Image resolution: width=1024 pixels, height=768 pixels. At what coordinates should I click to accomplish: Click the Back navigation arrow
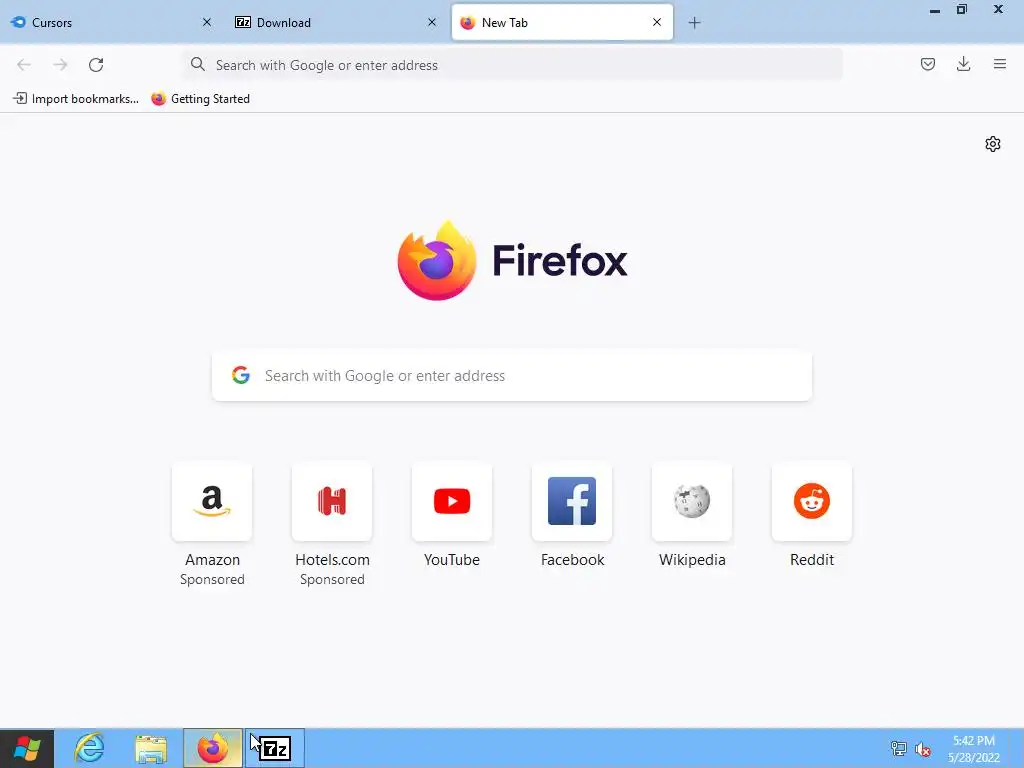pyautogui.click(x=24, y=65)
